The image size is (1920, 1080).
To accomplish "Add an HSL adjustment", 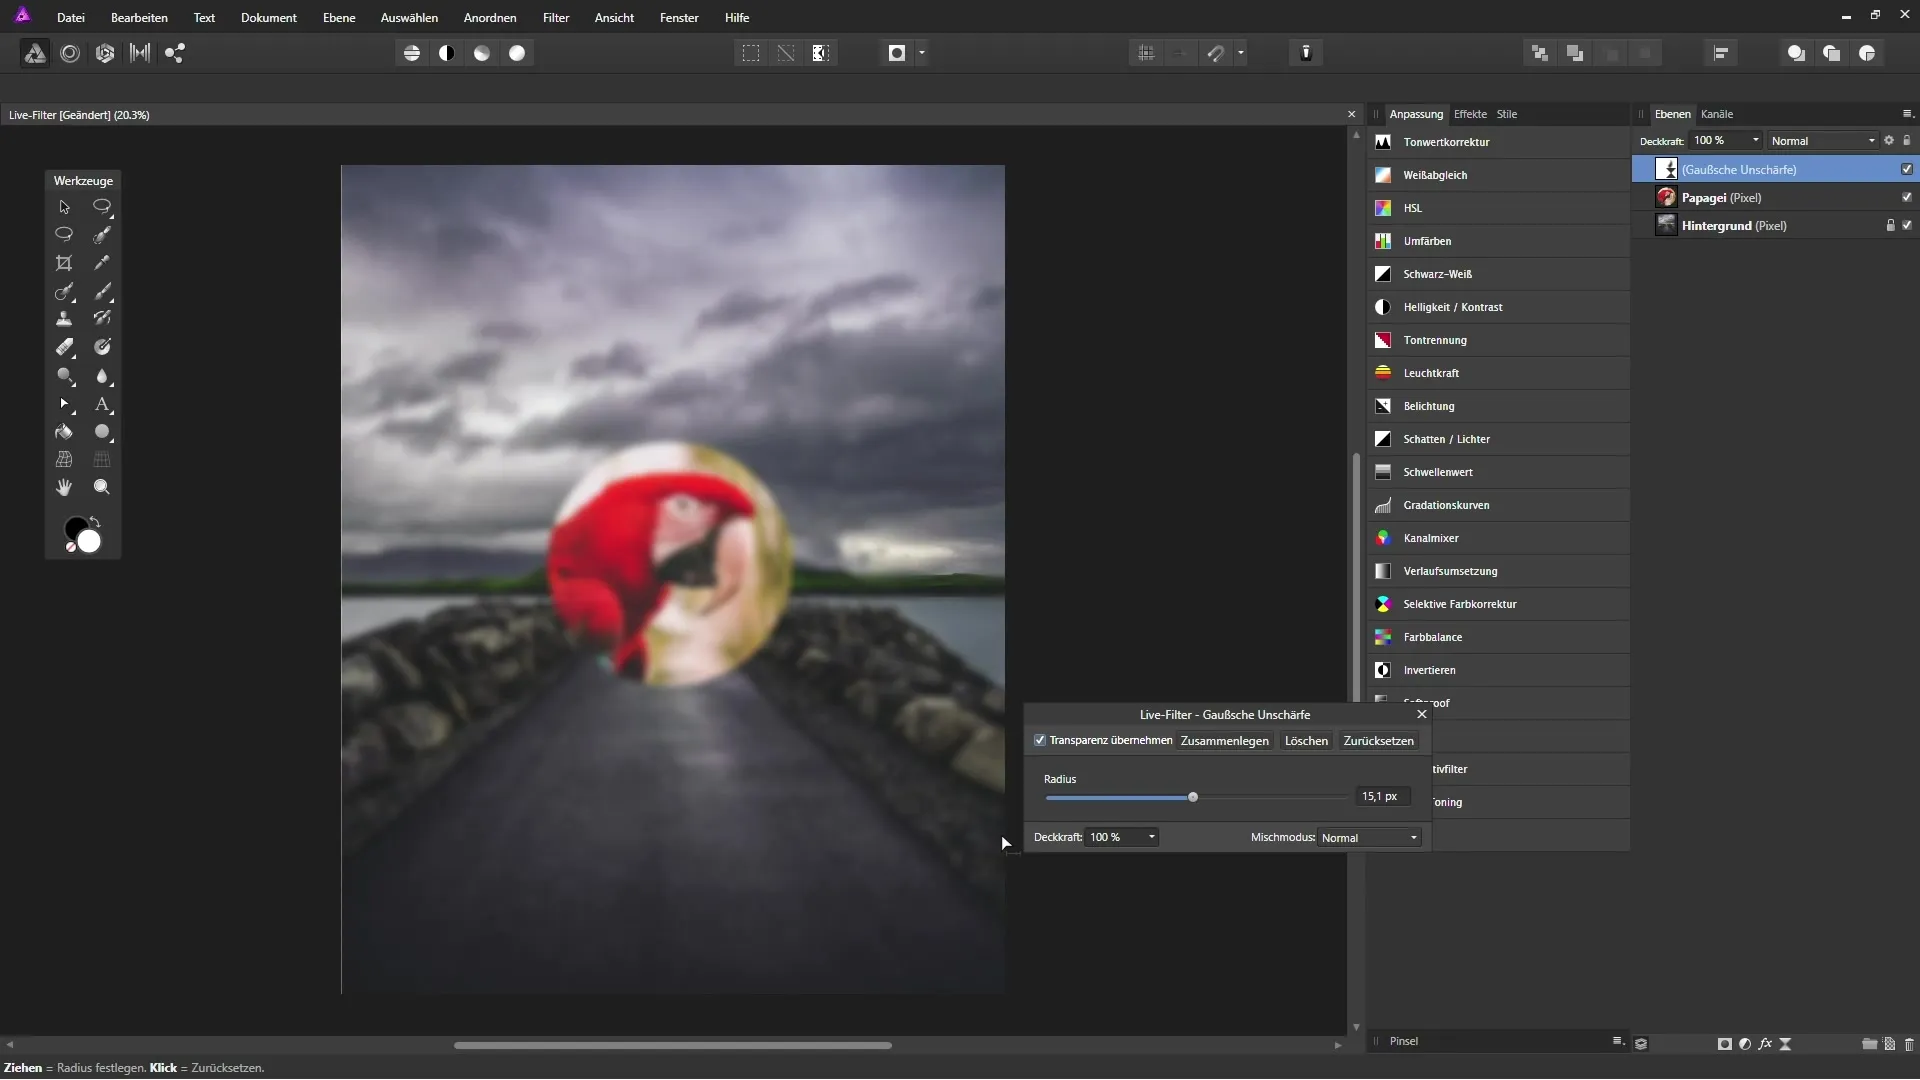I will point(1498,208).
